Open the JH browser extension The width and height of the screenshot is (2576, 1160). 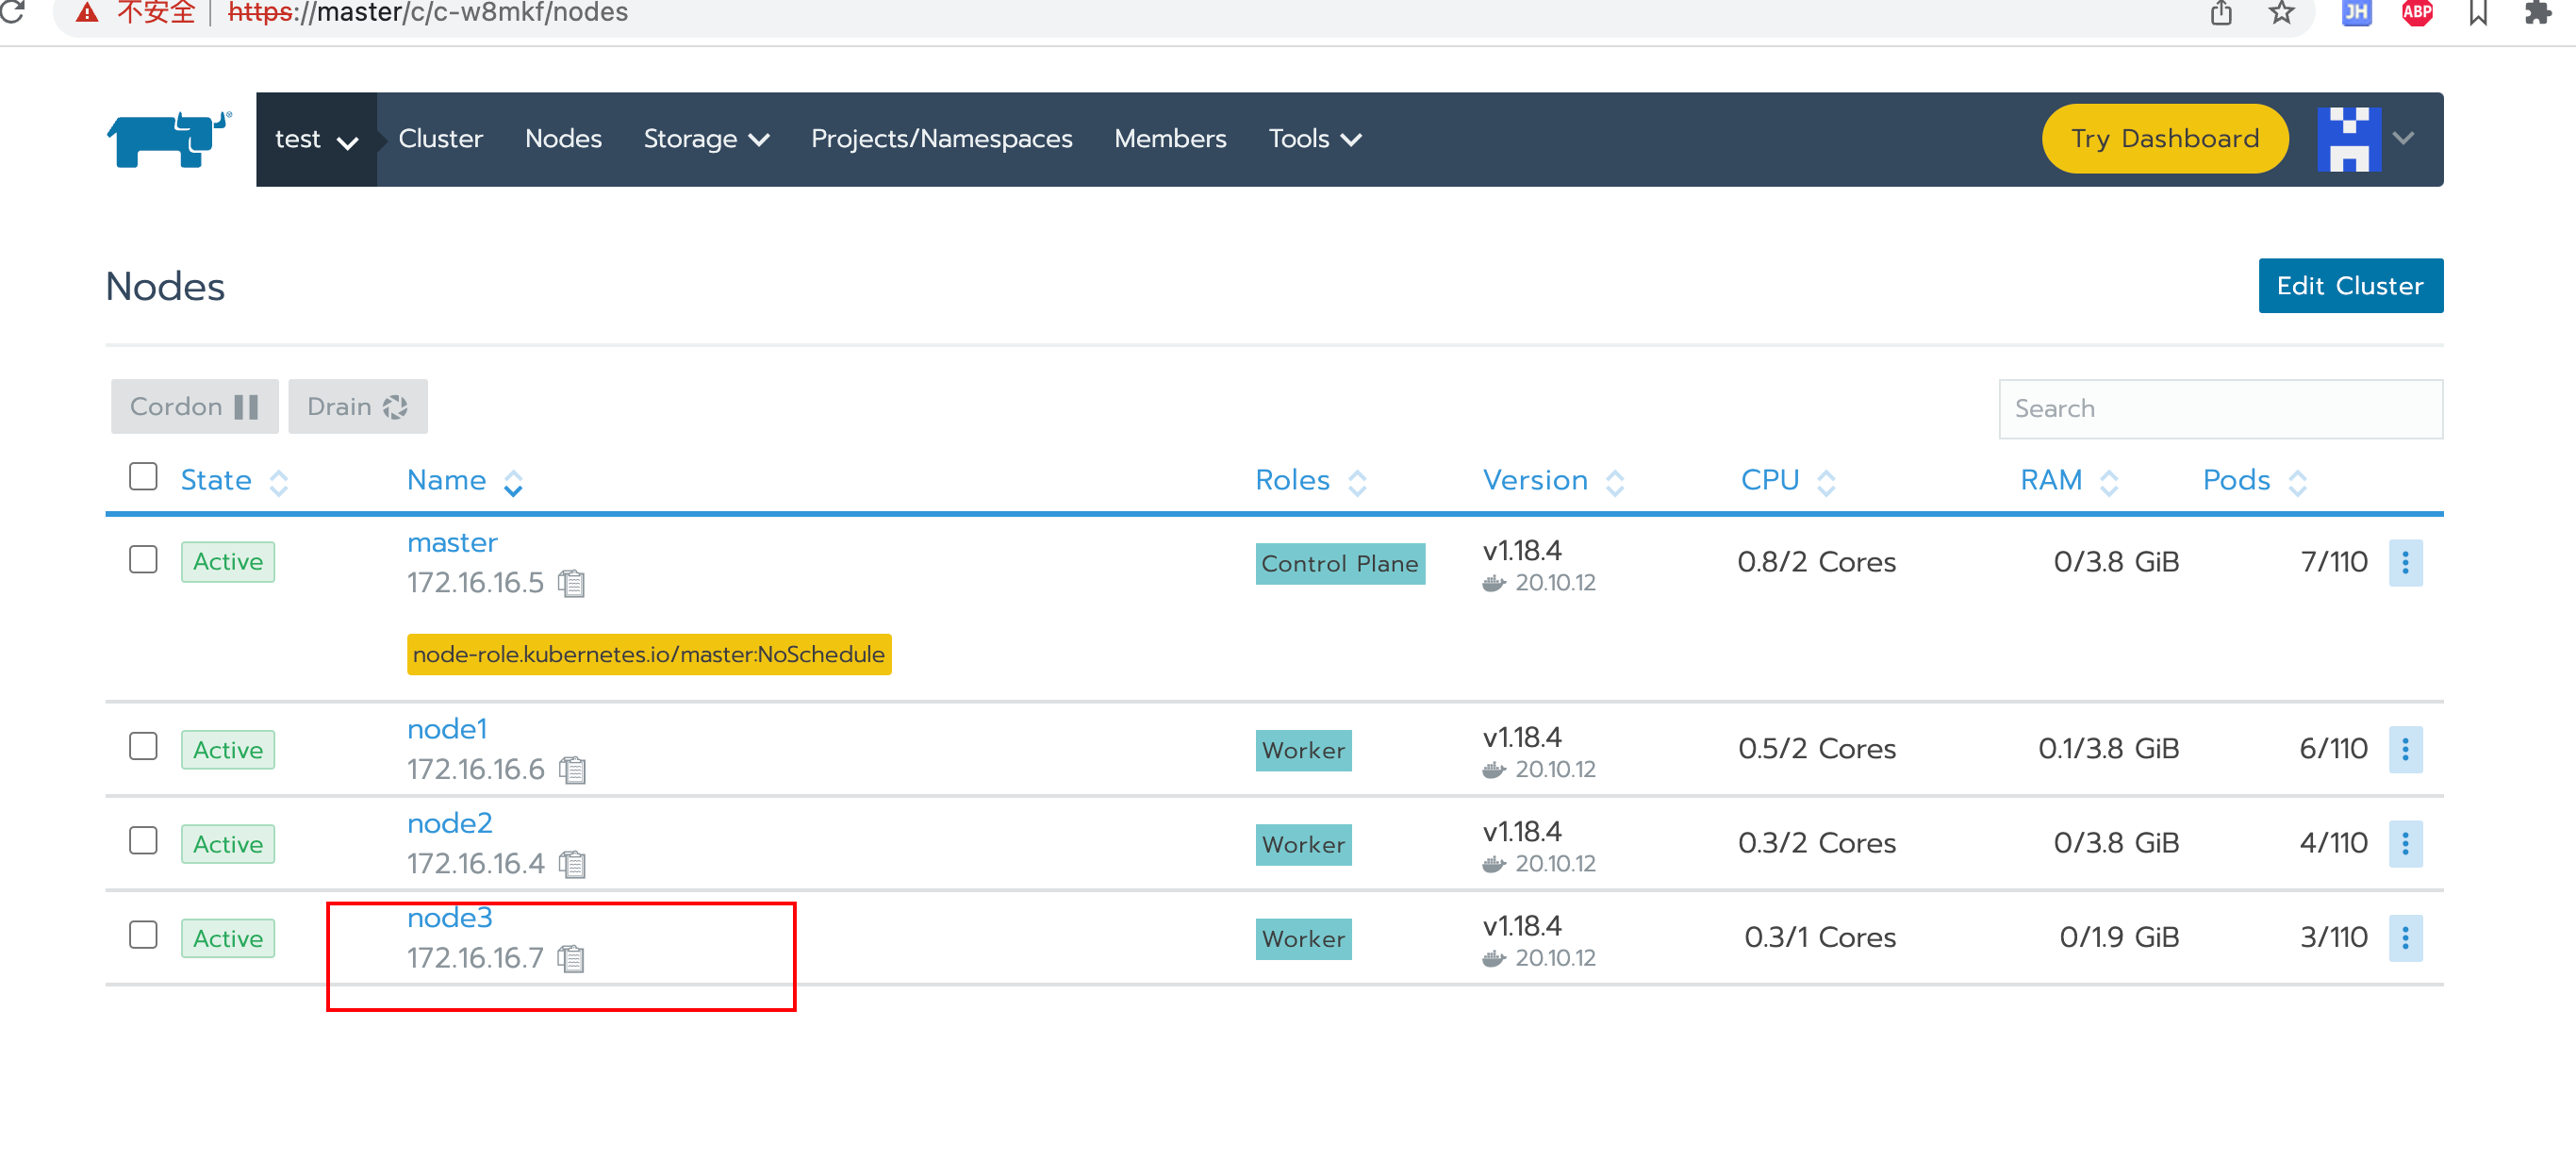point(2356,13)
